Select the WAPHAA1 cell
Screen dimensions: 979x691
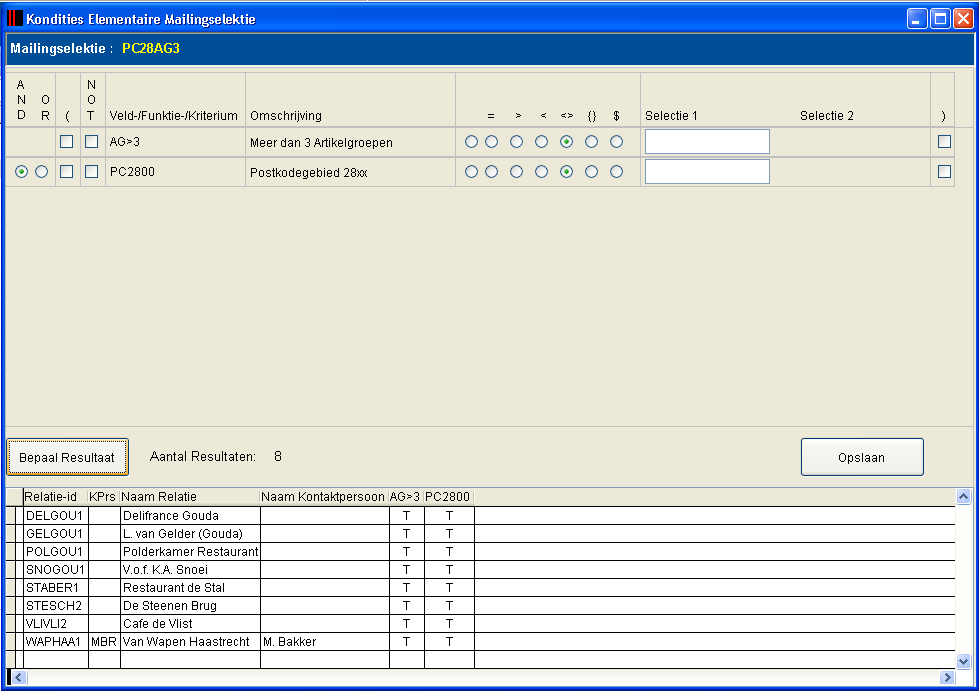click(x=56, y=642)
